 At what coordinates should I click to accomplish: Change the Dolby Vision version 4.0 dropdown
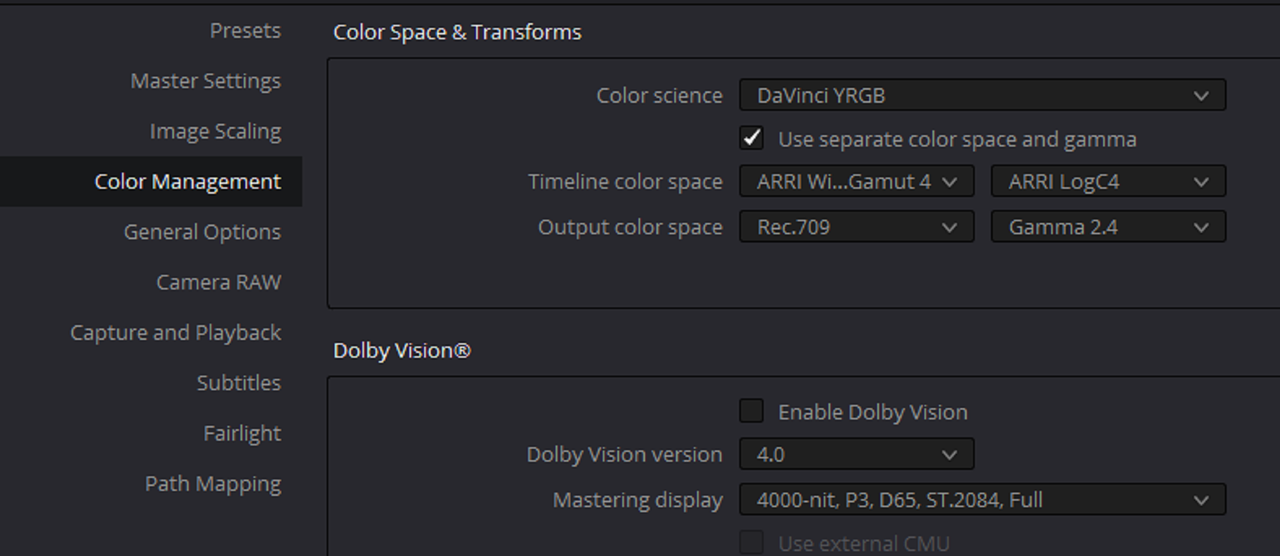856,454
